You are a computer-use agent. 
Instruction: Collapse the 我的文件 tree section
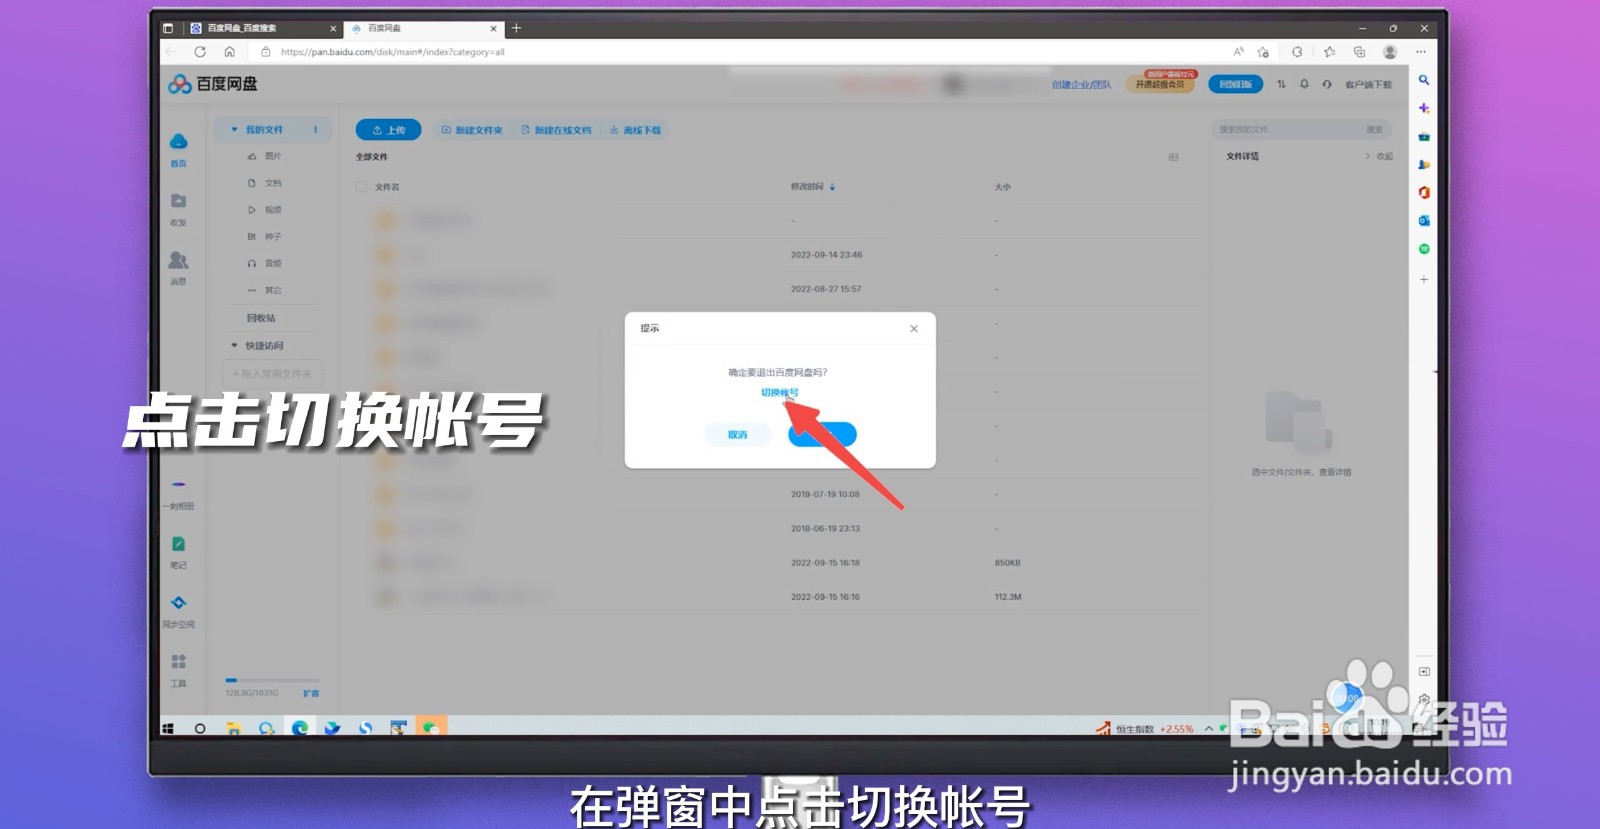pyautogui.click(x=234, y=129)
